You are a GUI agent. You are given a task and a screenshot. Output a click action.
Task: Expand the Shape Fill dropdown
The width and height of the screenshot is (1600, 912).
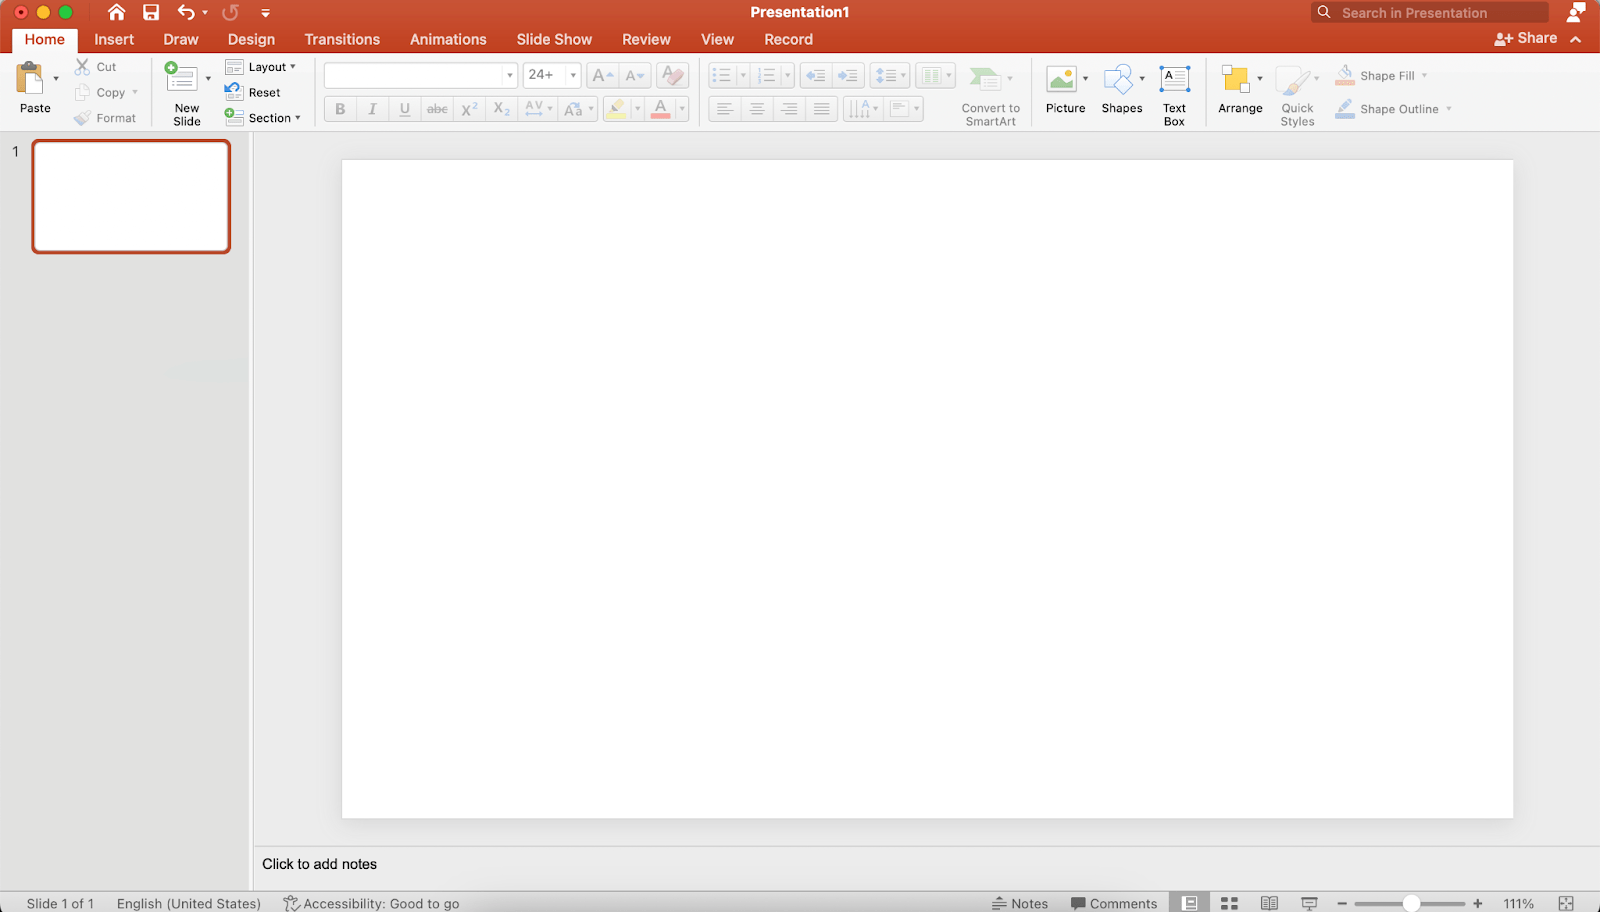point(1424,75)
